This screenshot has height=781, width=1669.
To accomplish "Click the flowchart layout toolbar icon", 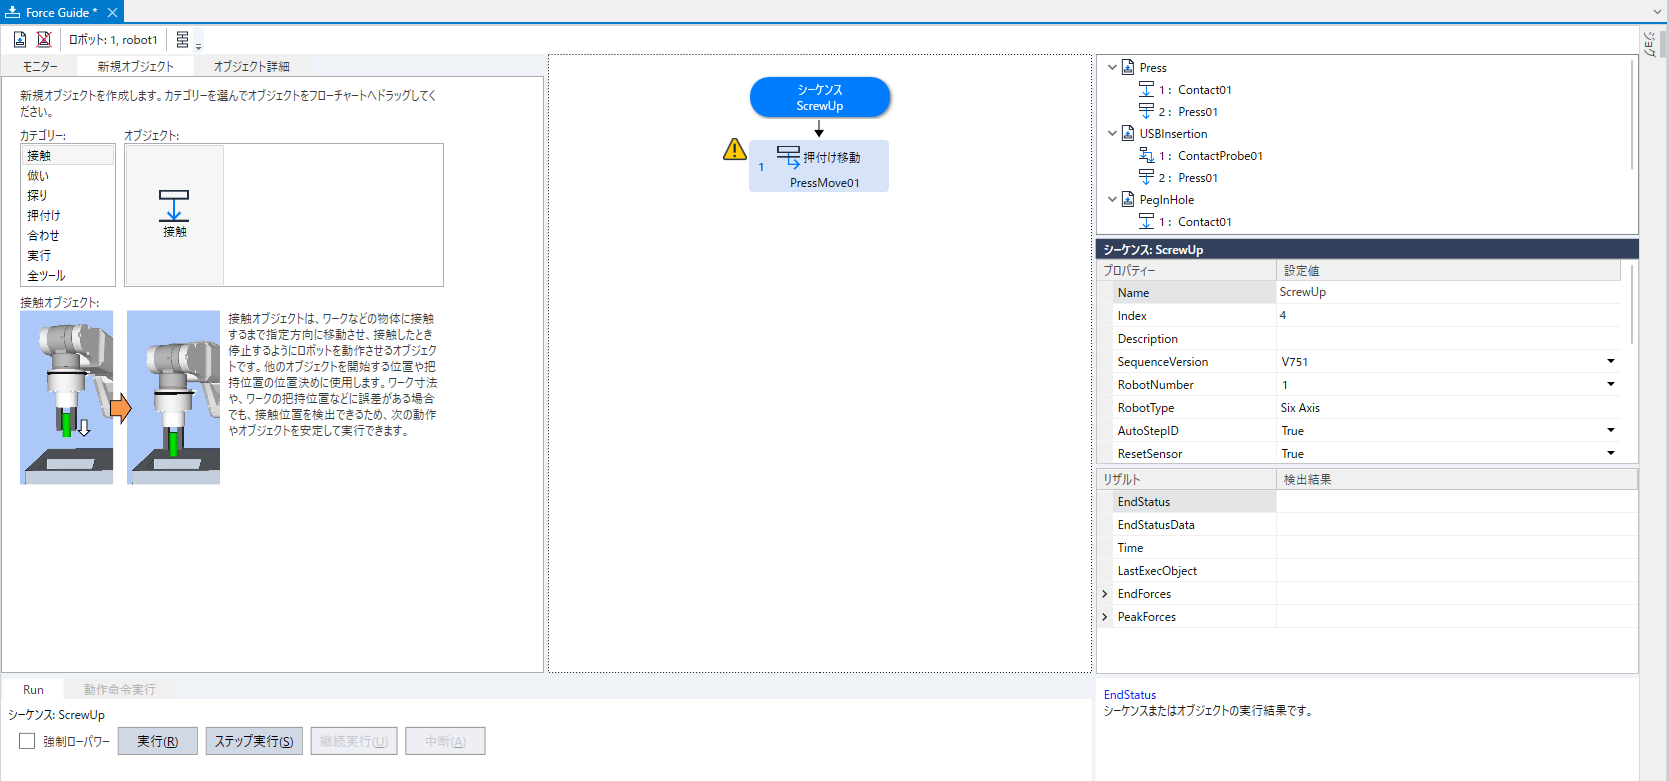I will click(183, 40).
